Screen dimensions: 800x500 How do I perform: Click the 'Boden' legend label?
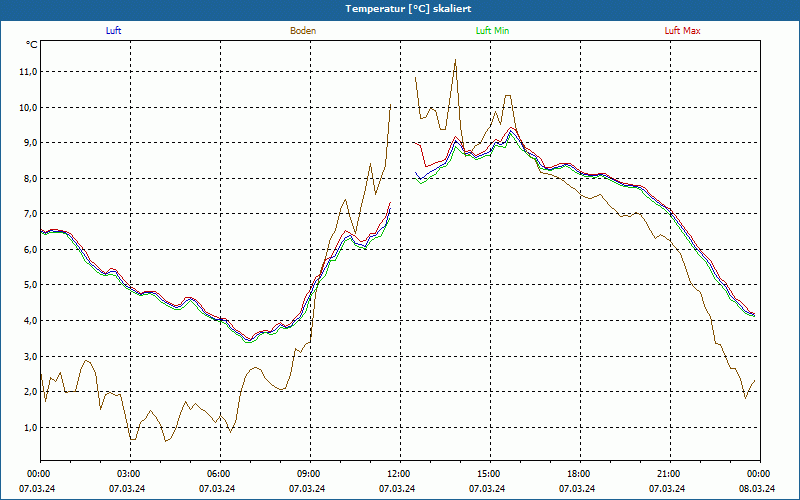(303, 31)
